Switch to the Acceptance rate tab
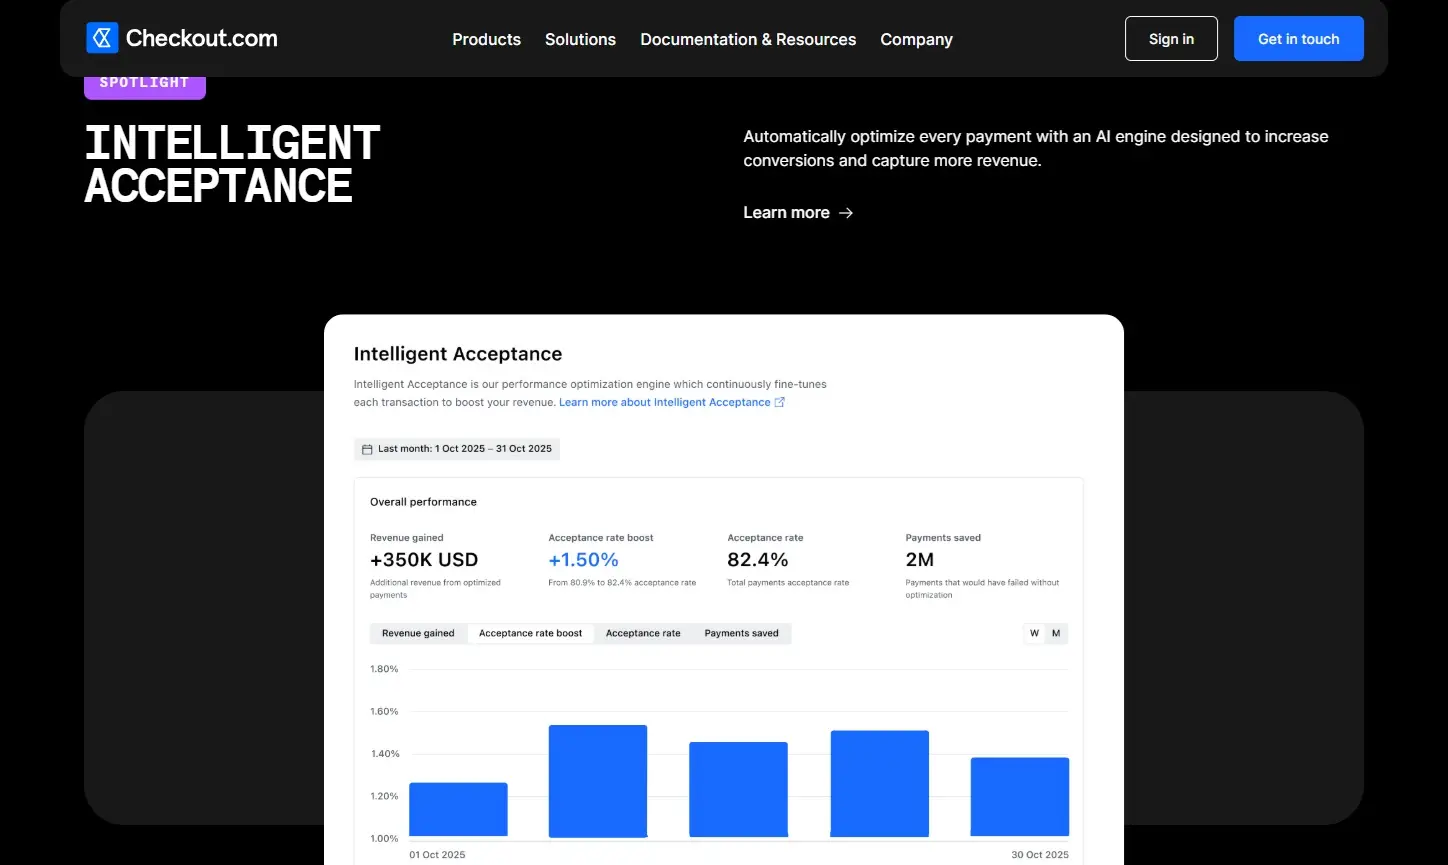 point(643,633)
